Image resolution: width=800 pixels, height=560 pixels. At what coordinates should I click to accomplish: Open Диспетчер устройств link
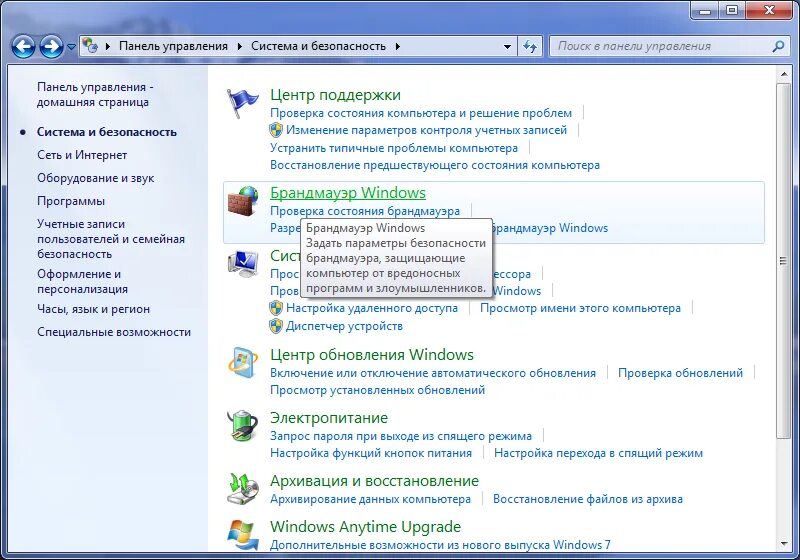click(344, 326)
